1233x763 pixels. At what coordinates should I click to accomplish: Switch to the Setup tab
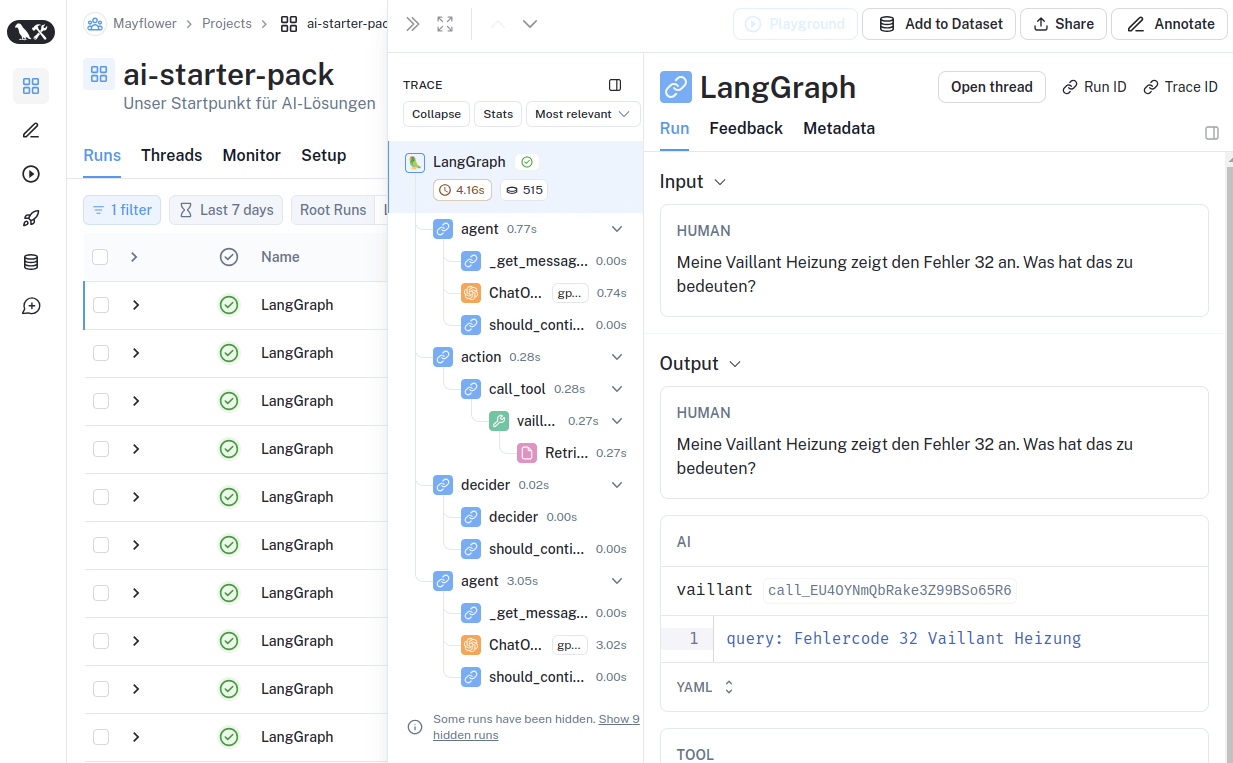[323, 155]
